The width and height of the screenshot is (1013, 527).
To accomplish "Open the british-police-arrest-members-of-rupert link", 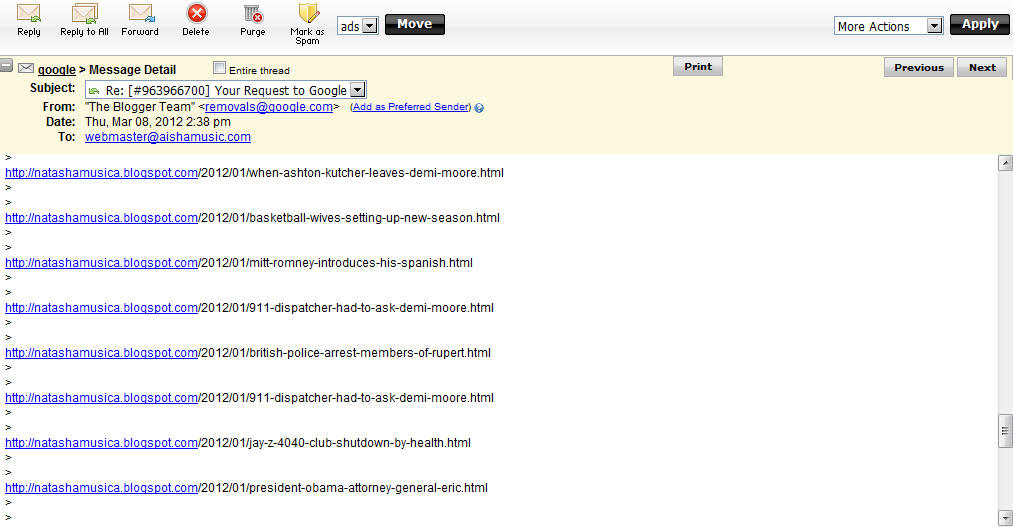I will coord(101,353).
